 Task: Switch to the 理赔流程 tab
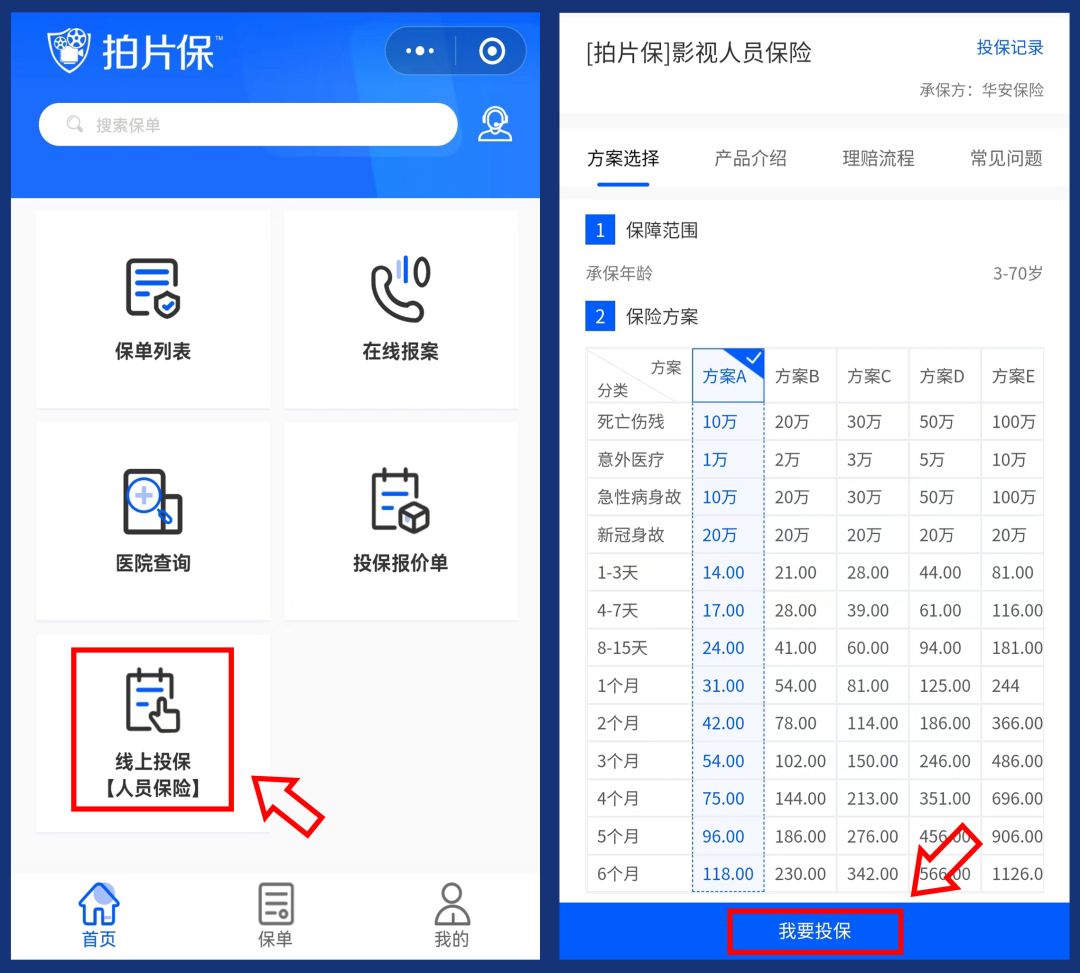[x=878, y=158]
